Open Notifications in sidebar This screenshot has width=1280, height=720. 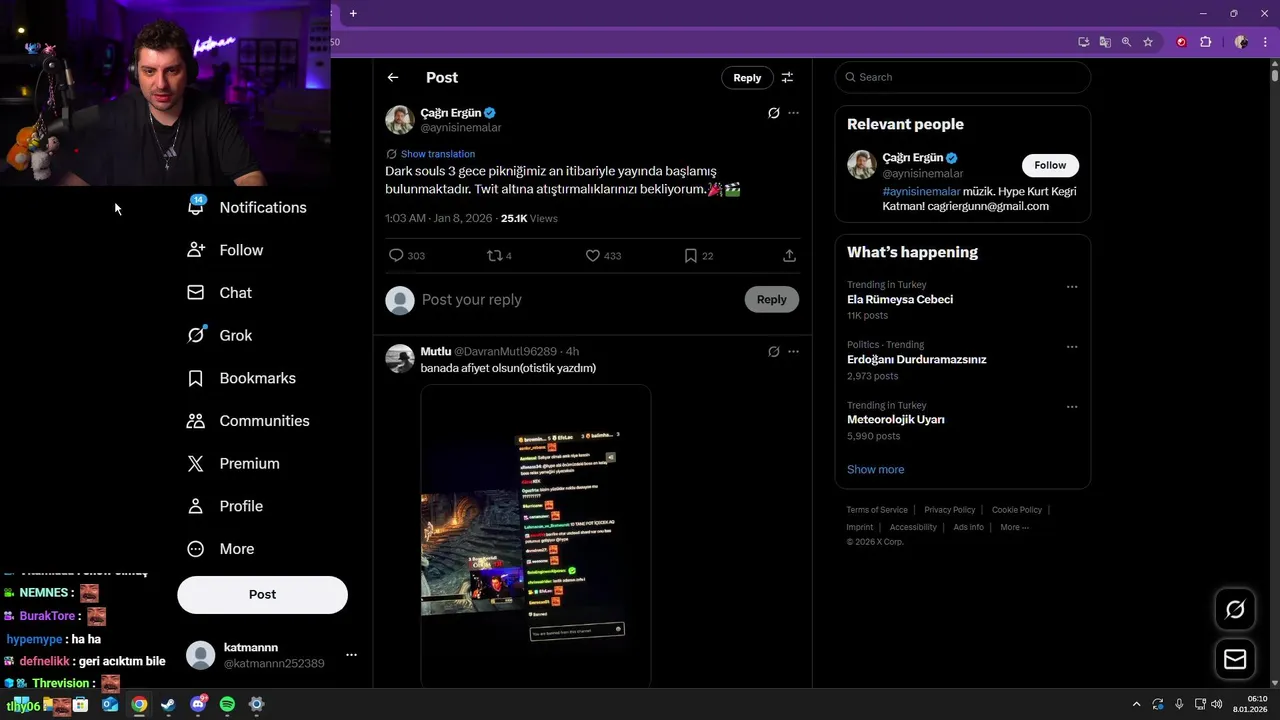pyautogui.click(x=247, y=207)
